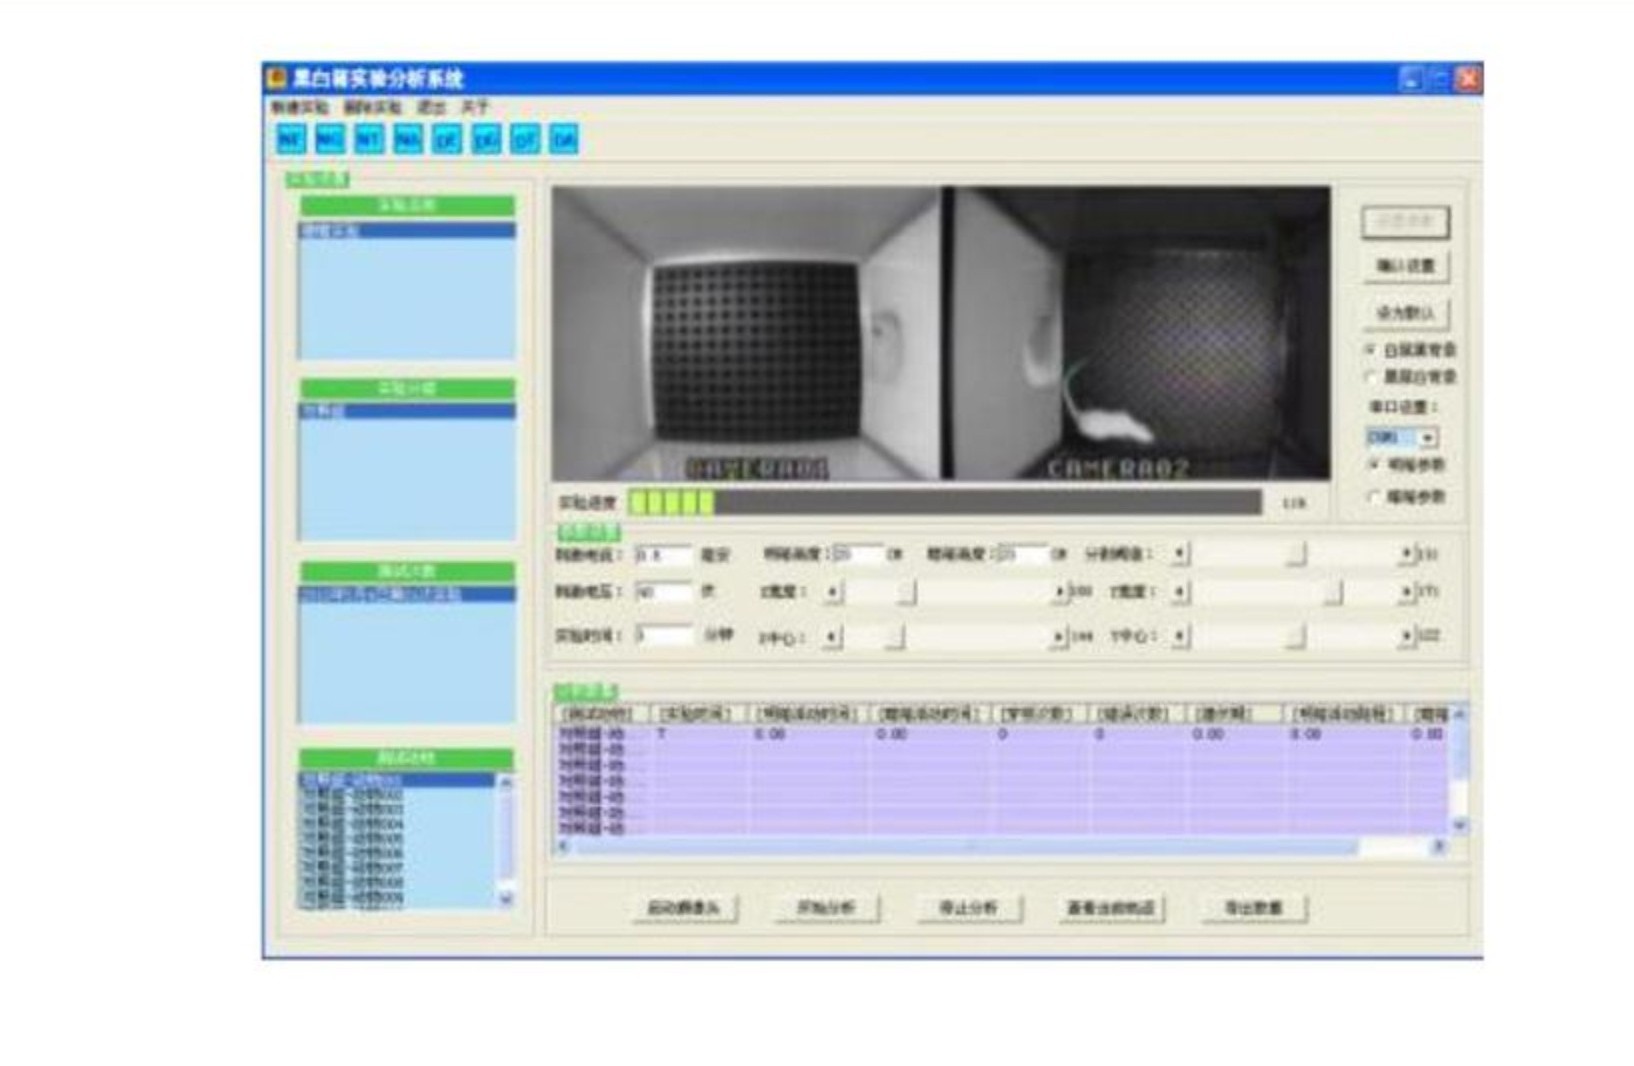1634x1066 pixels.
Task: Click the fourth cyan channel icon in toolbar
Action: (x=408, y=139)
